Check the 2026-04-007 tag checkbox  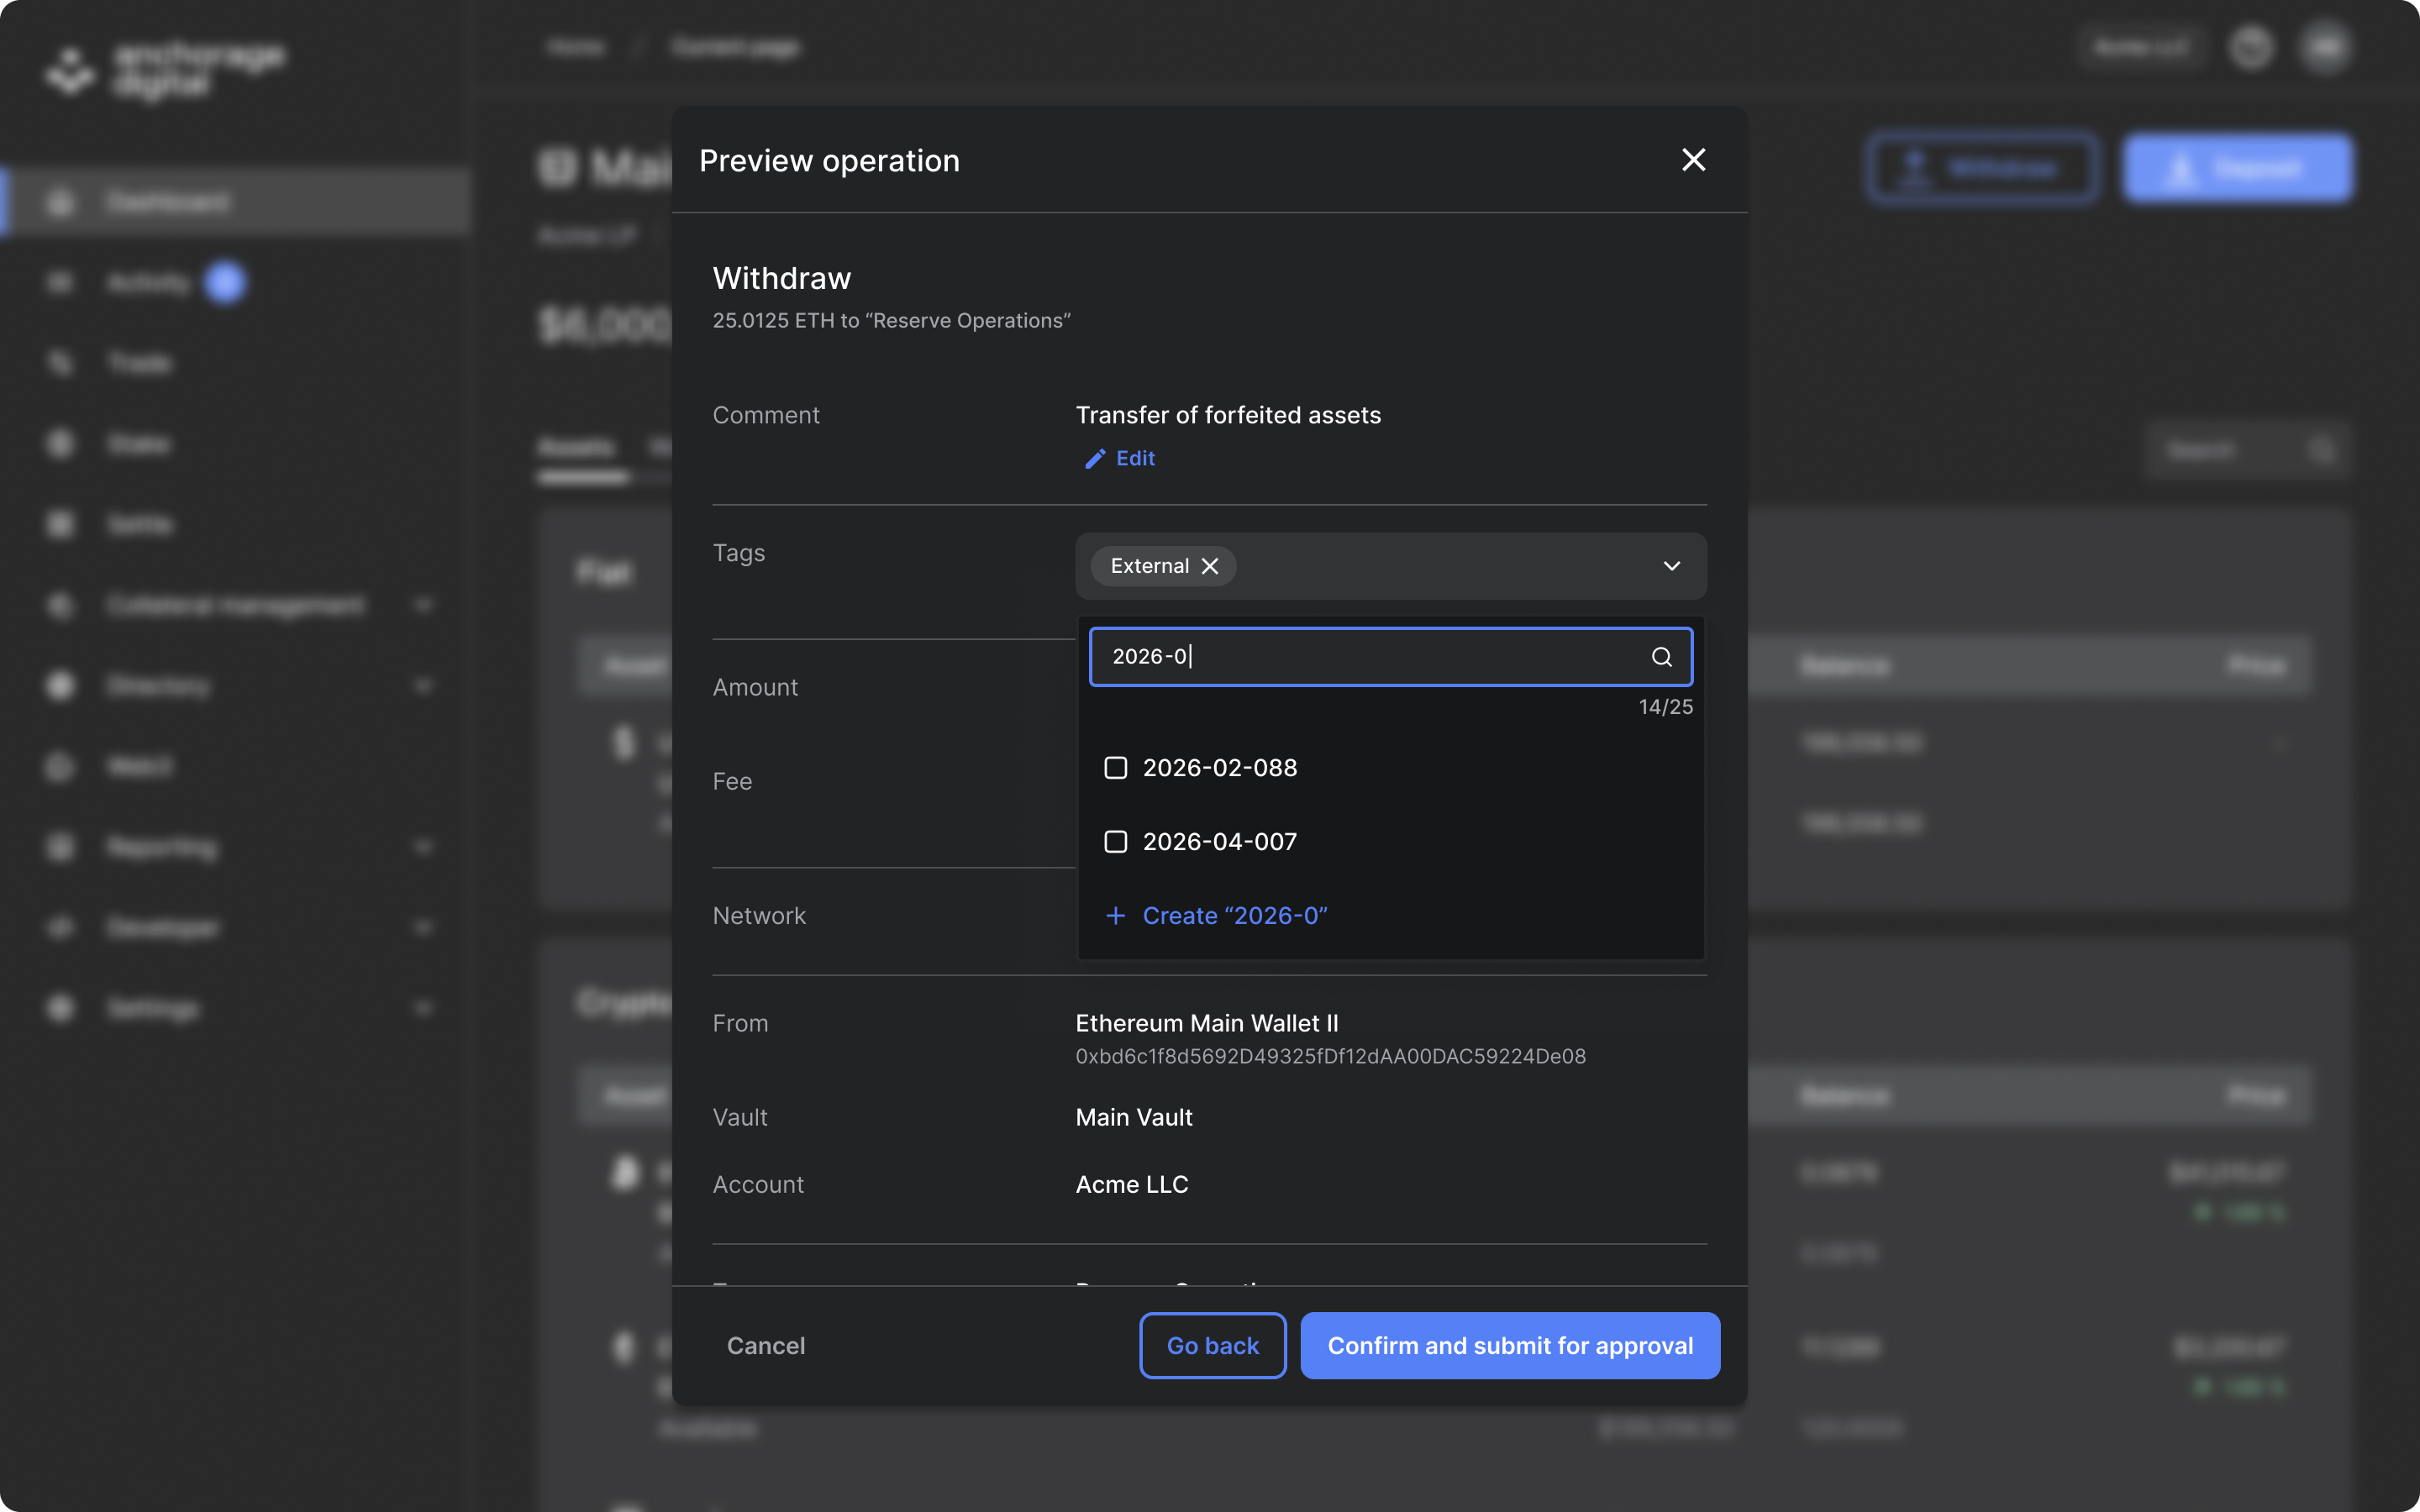click(x=1115, y=842)
